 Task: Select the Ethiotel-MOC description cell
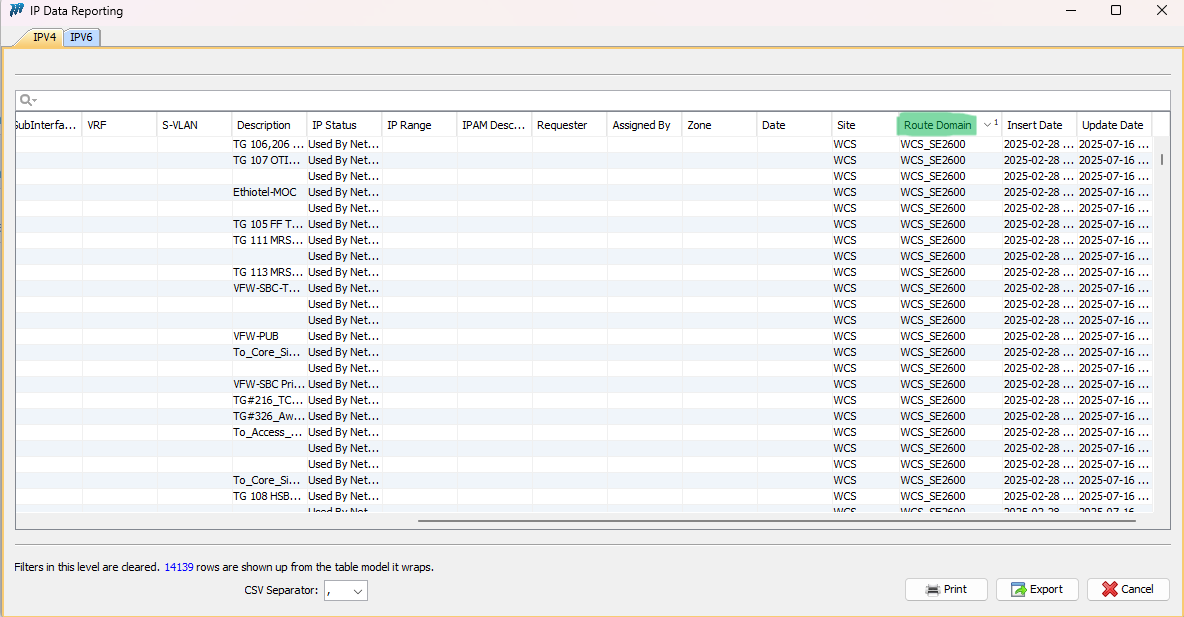pos(265,192)
